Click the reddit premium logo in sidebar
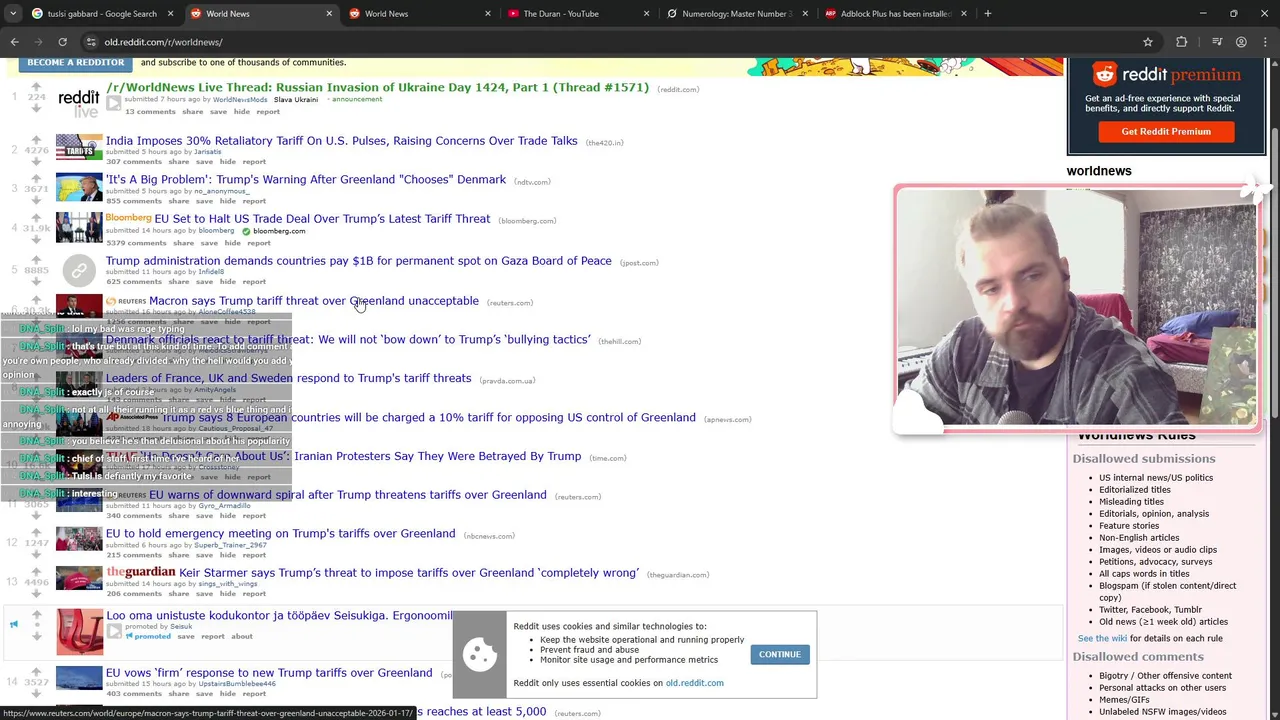The width and height of the screenshot is (1280, 720). [1166, 75]
